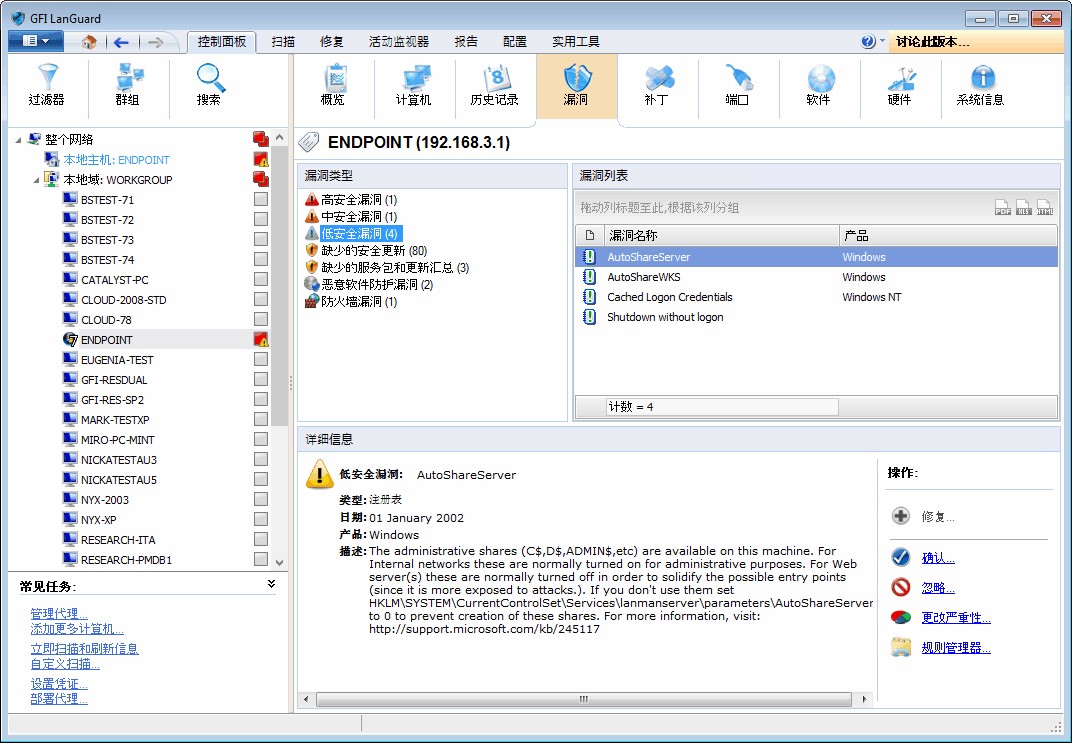Screen dimensions: 1072x743
Task: Export vulnerability list to XLS
Action: click(1023, 207)
